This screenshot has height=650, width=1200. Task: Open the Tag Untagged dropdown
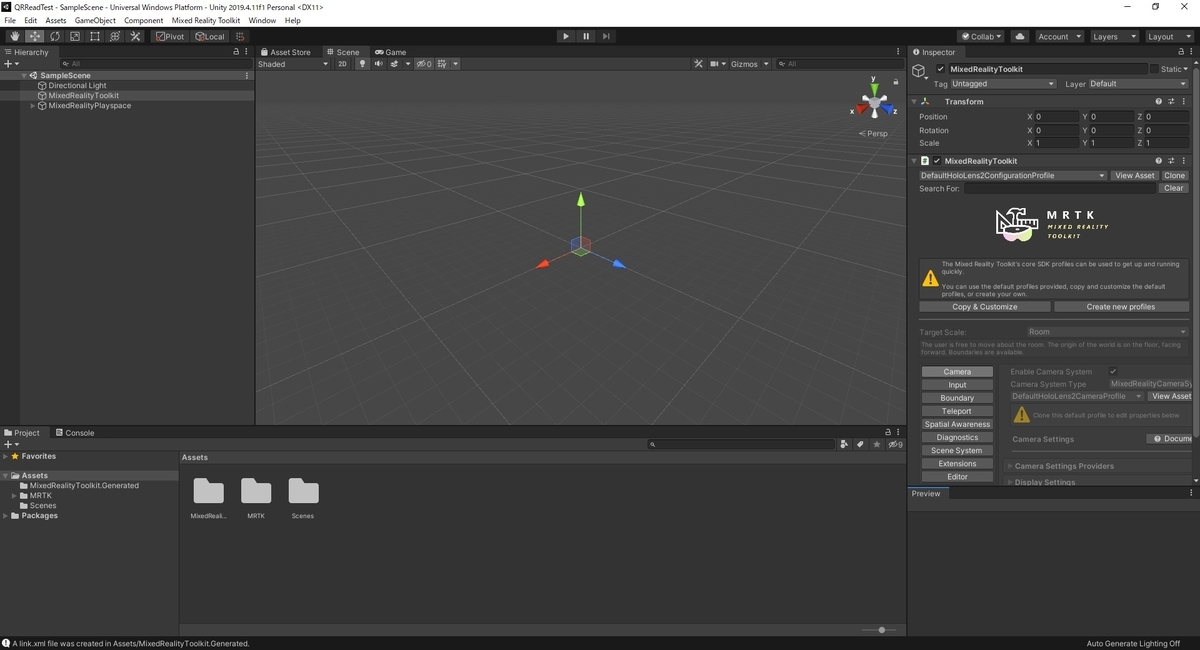coord(1003,84)
